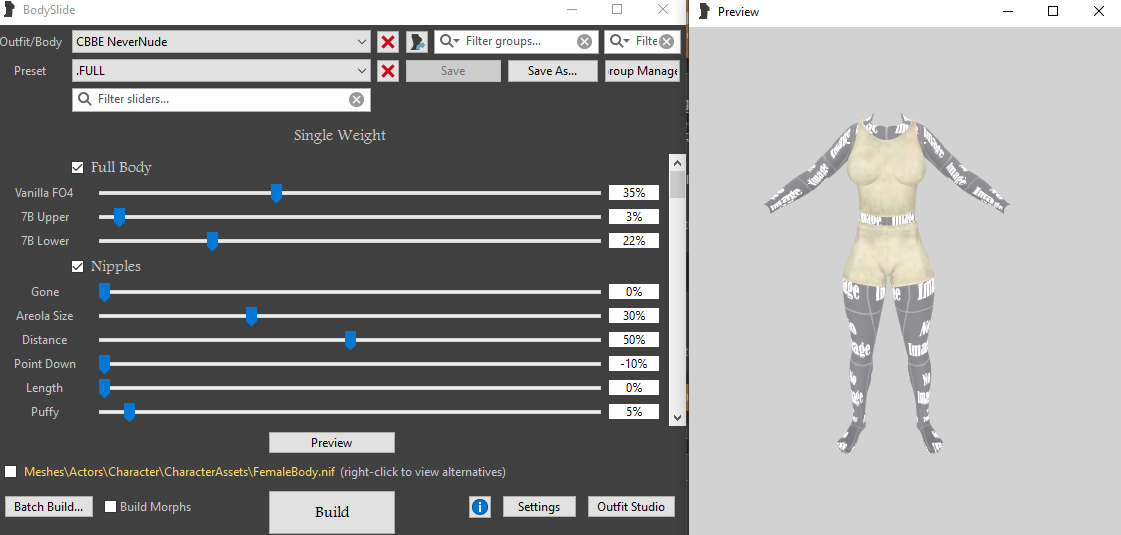
Task: Click the Distance slider handle
Action: point(350,340)
